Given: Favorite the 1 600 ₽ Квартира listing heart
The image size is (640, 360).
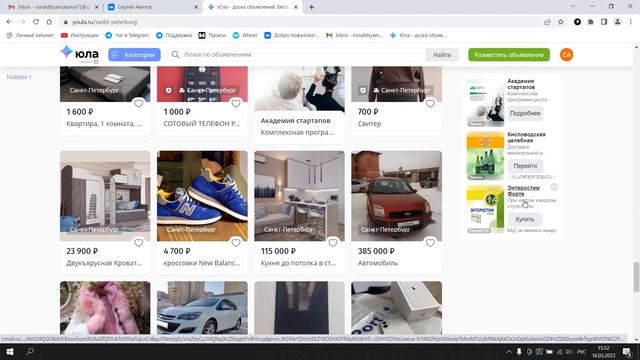Looking at the screenshot, I should tap(139, 104).
